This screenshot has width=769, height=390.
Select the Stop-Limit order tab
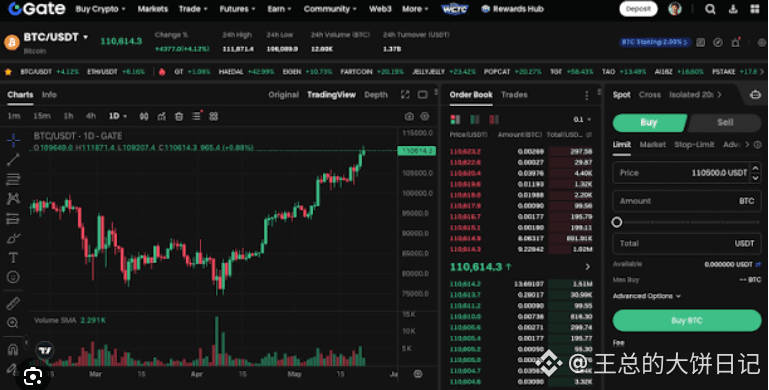694,145
